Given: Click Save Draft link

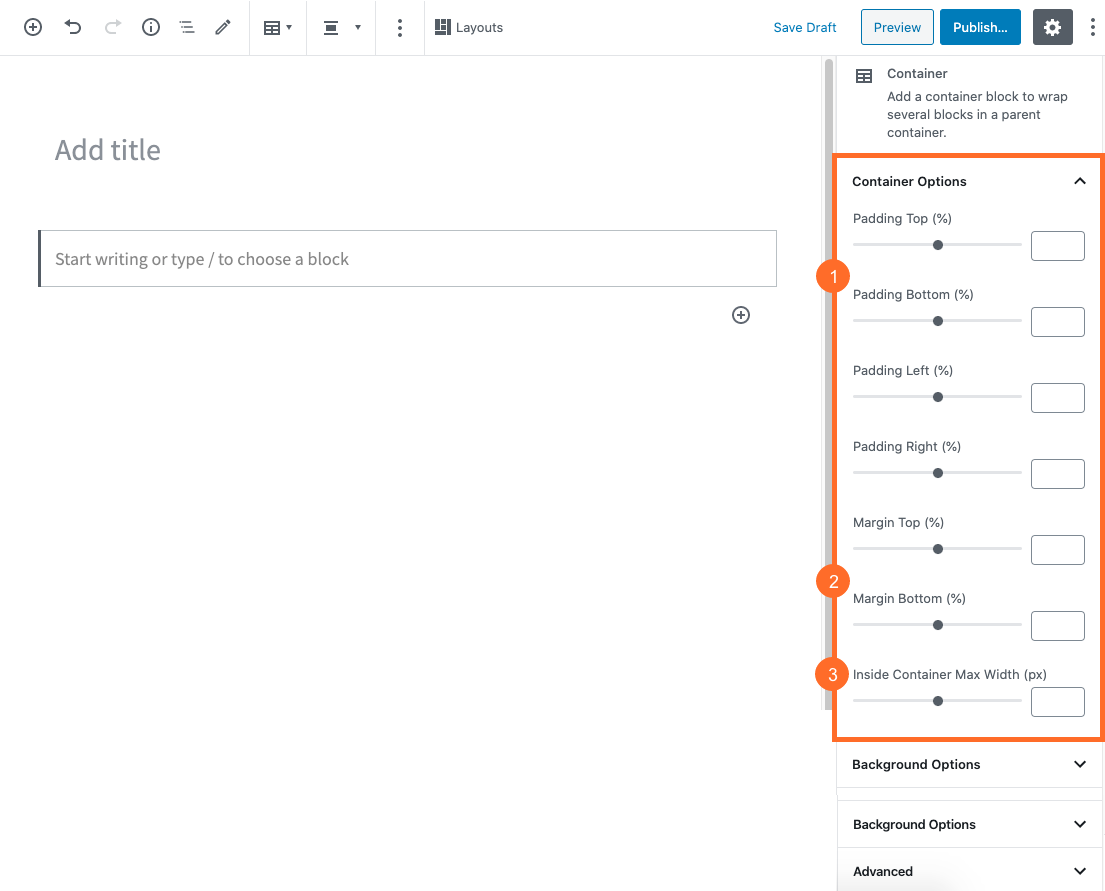Looking at the screenshot, I should click(x=804, y=28).
